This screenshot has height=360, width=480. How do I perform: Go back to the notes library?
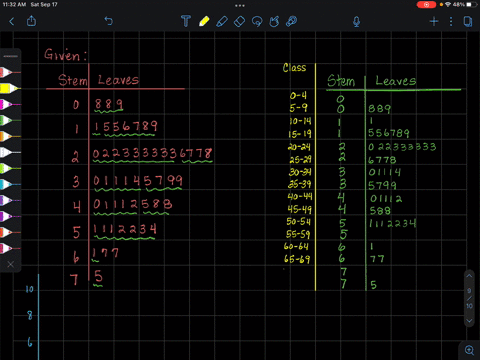tap(12, 22)
